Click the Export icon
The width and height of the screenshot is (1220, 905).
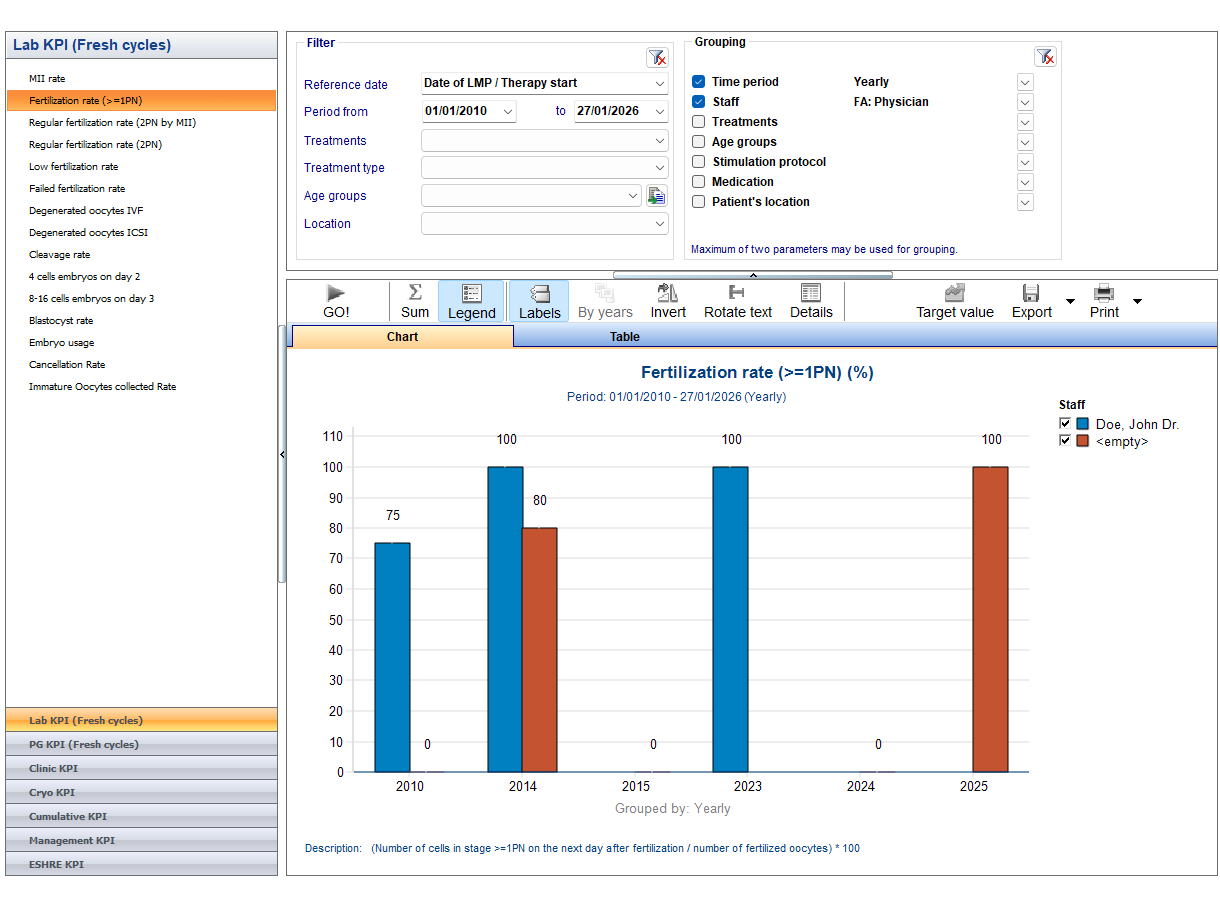(1031, 301)
